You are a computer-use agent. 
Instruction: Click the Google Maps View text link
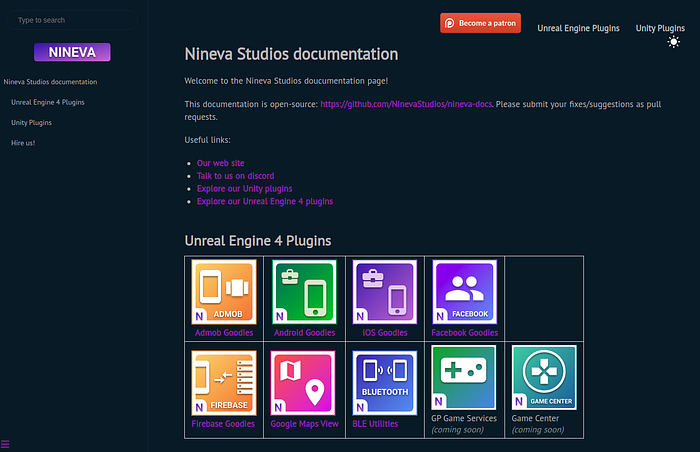[304, 424]
